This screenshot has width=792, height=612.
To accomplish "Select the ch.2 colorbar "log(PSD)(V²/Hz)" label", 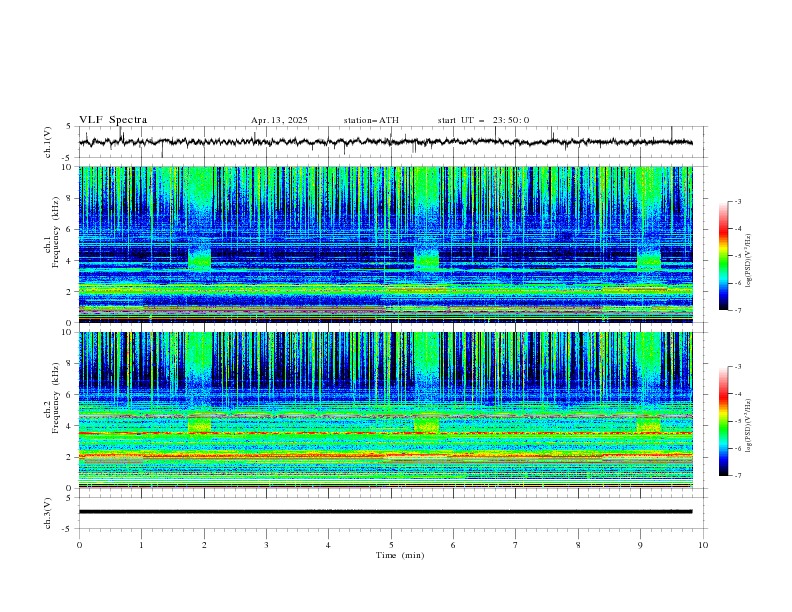I will pos(748,425).
